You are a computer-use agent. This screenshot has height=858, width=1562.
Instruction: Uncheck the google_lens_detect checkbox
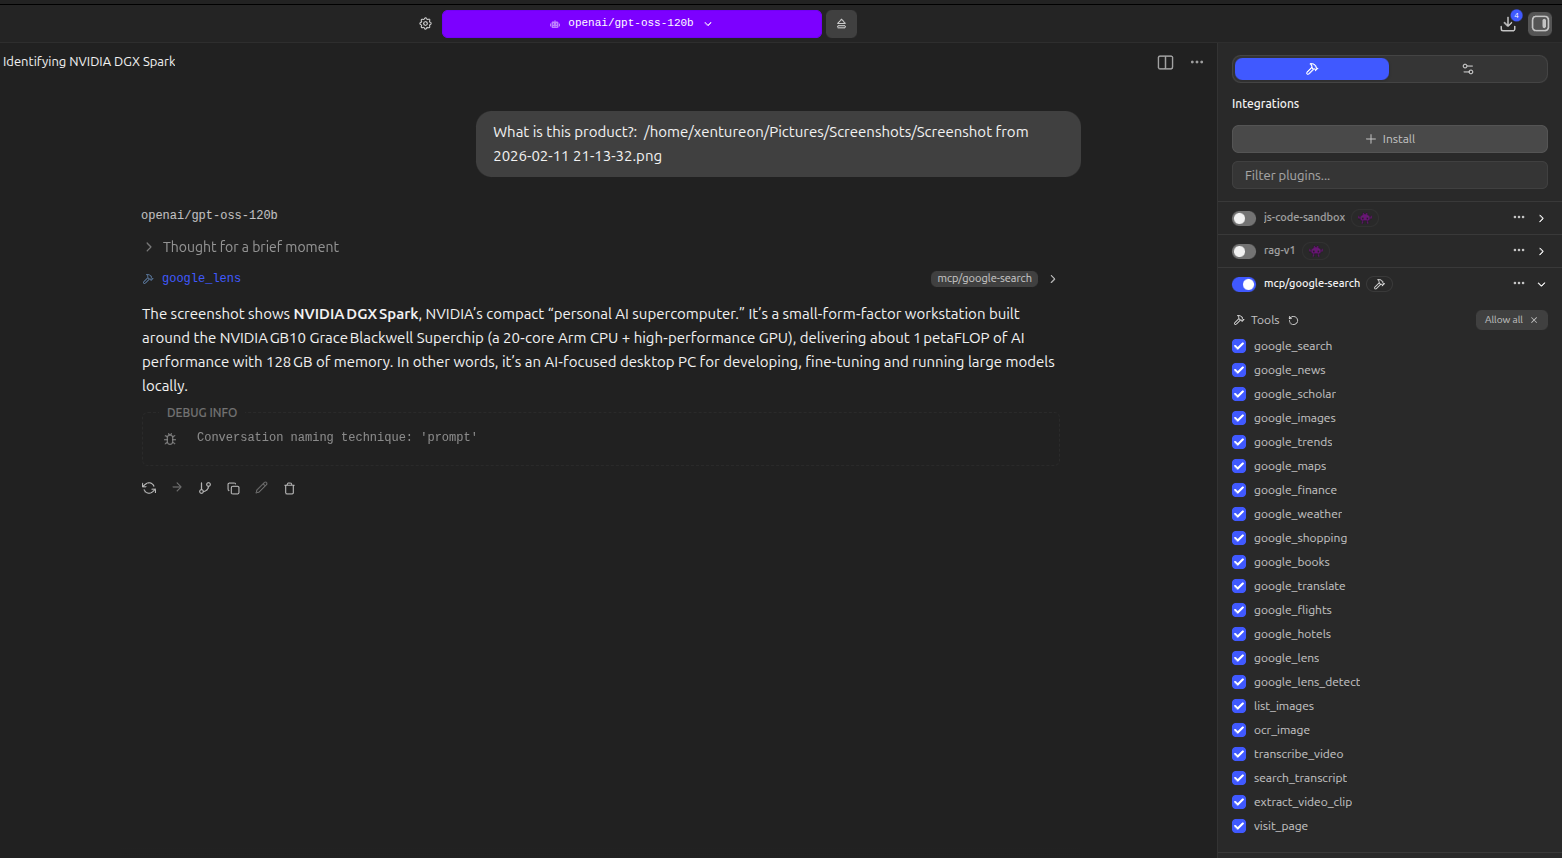tap(1239, 682)
